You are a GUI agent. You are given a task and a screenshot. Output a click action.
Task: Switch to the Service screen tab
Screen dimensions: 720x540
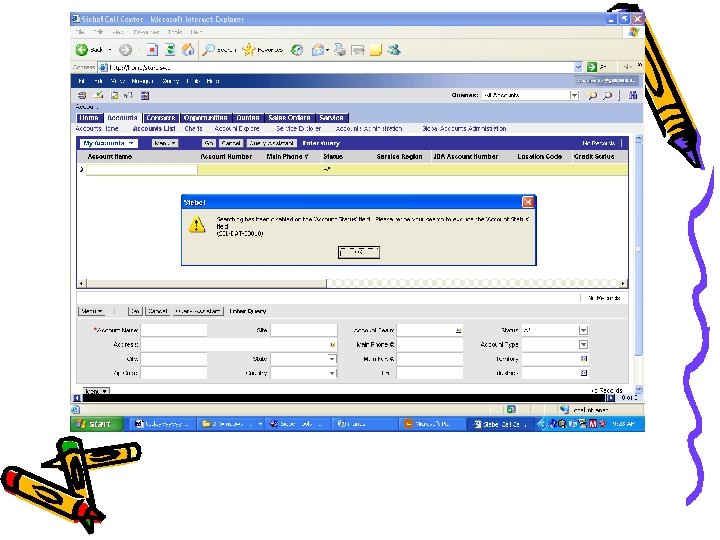click(x=332, y=118)
